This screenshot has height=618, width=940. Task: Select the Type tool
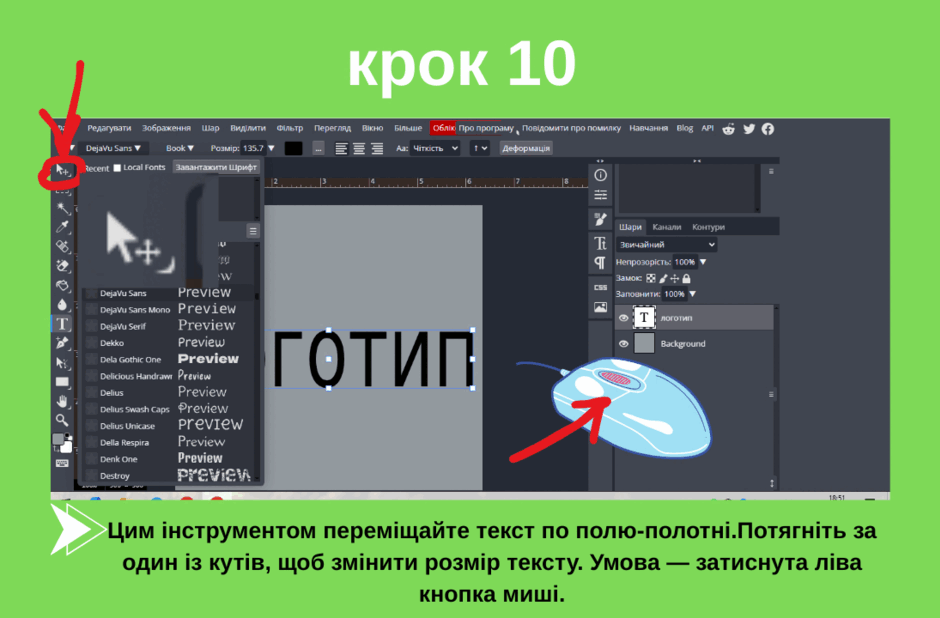point(62,324)
